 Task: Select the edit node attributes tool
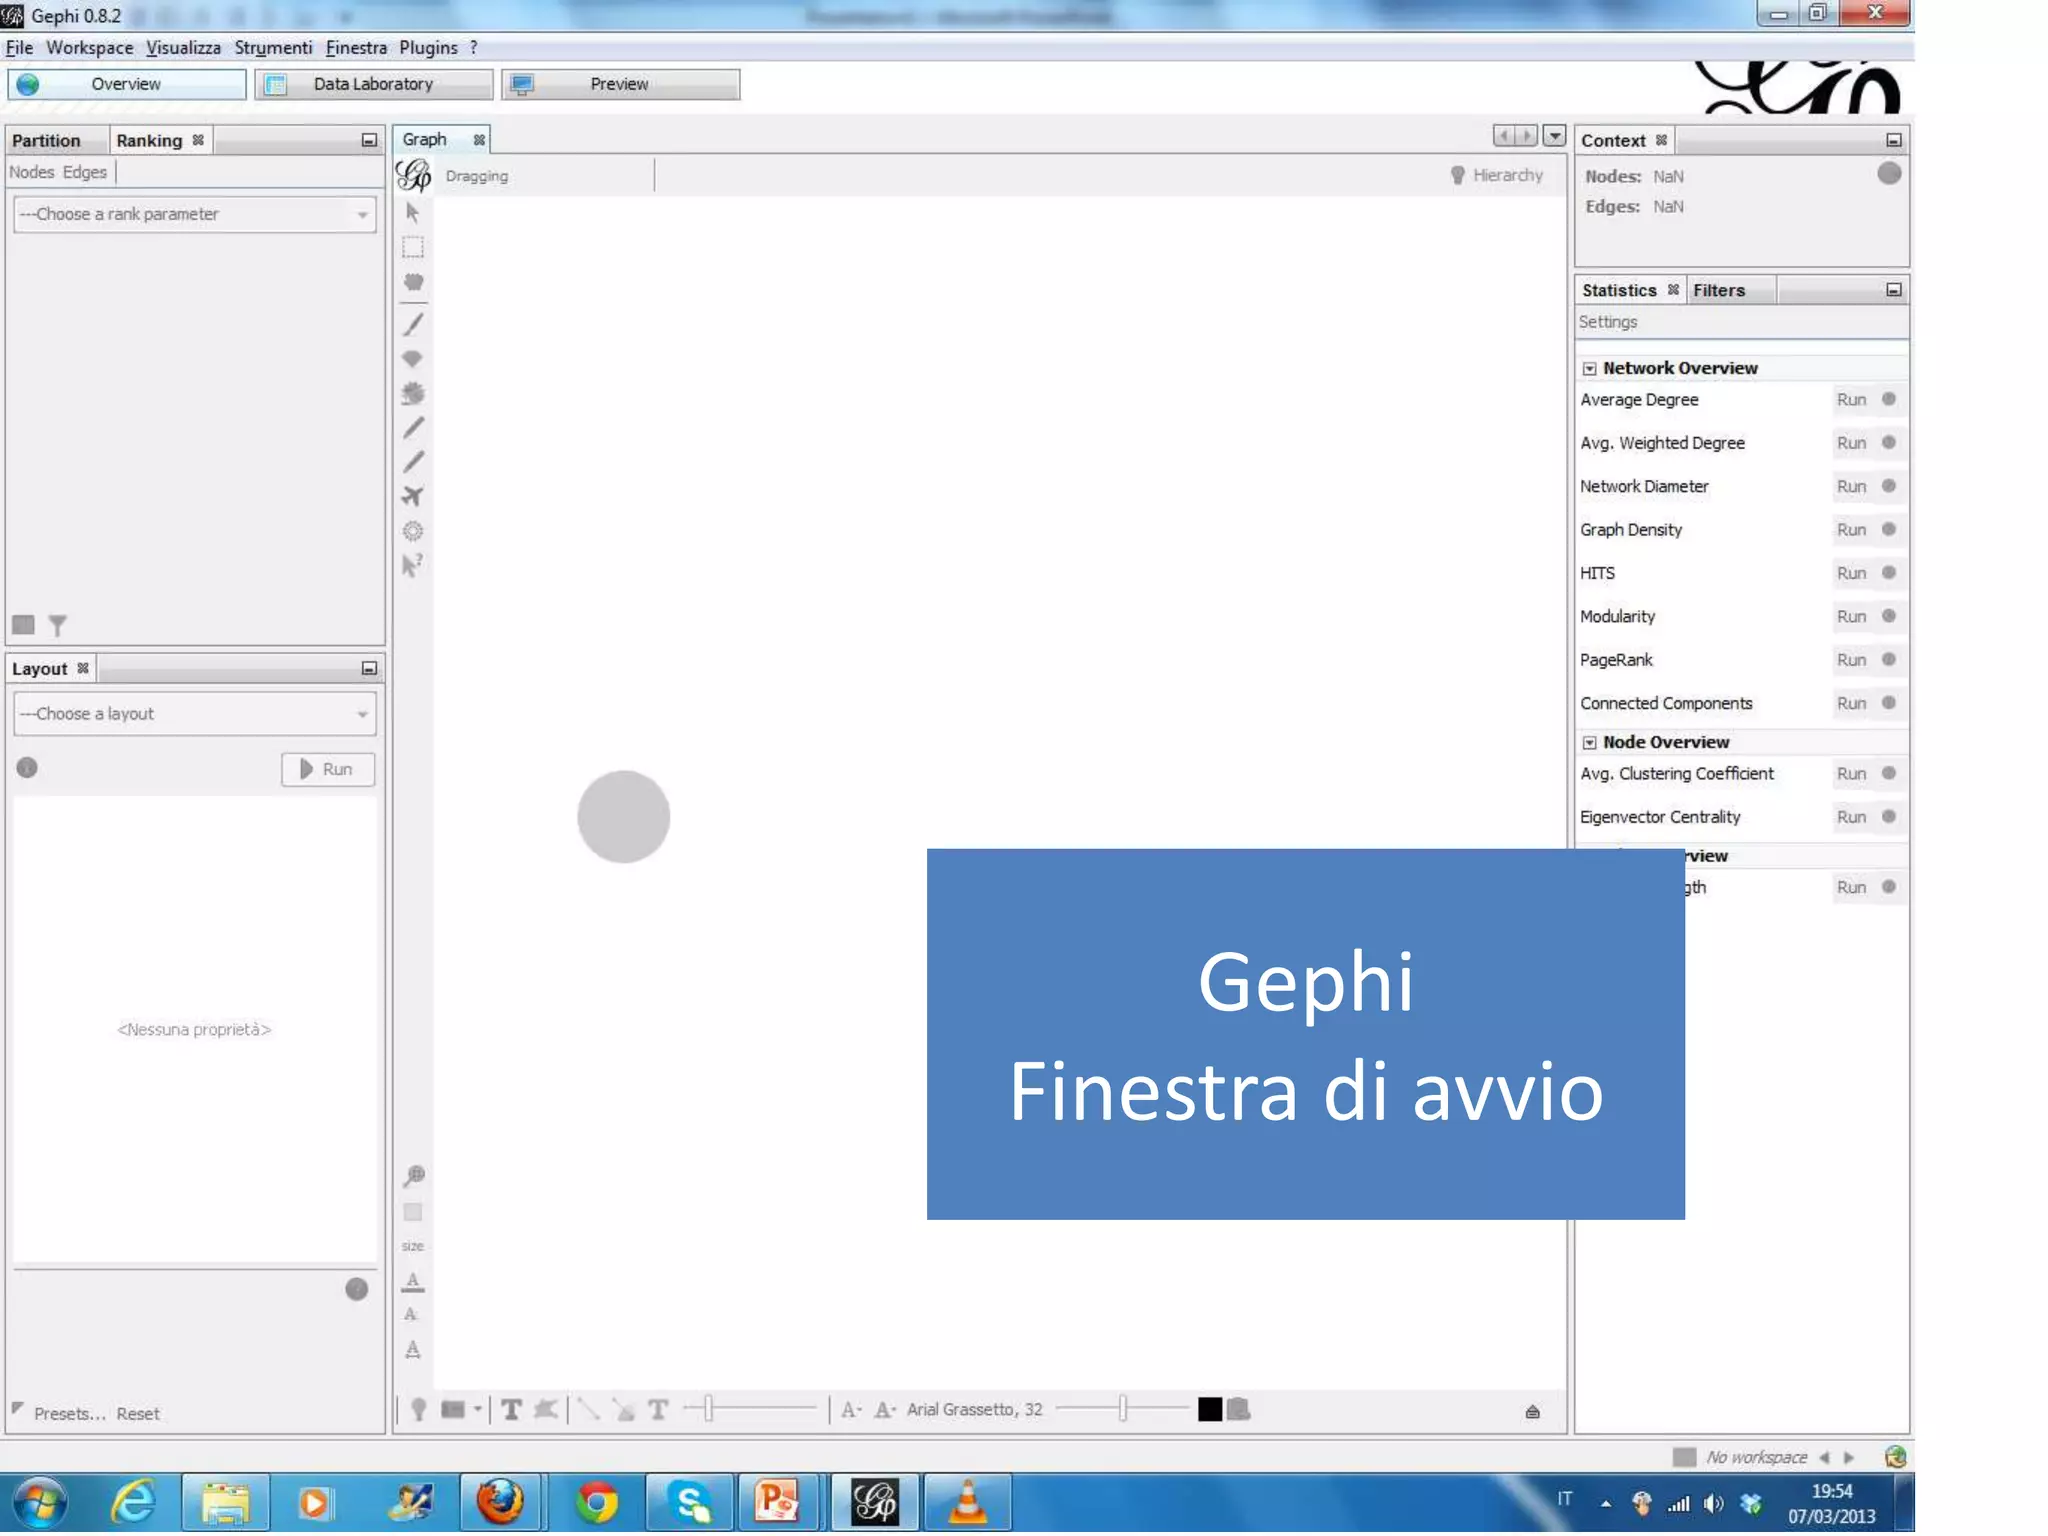[x=412, y=565]
